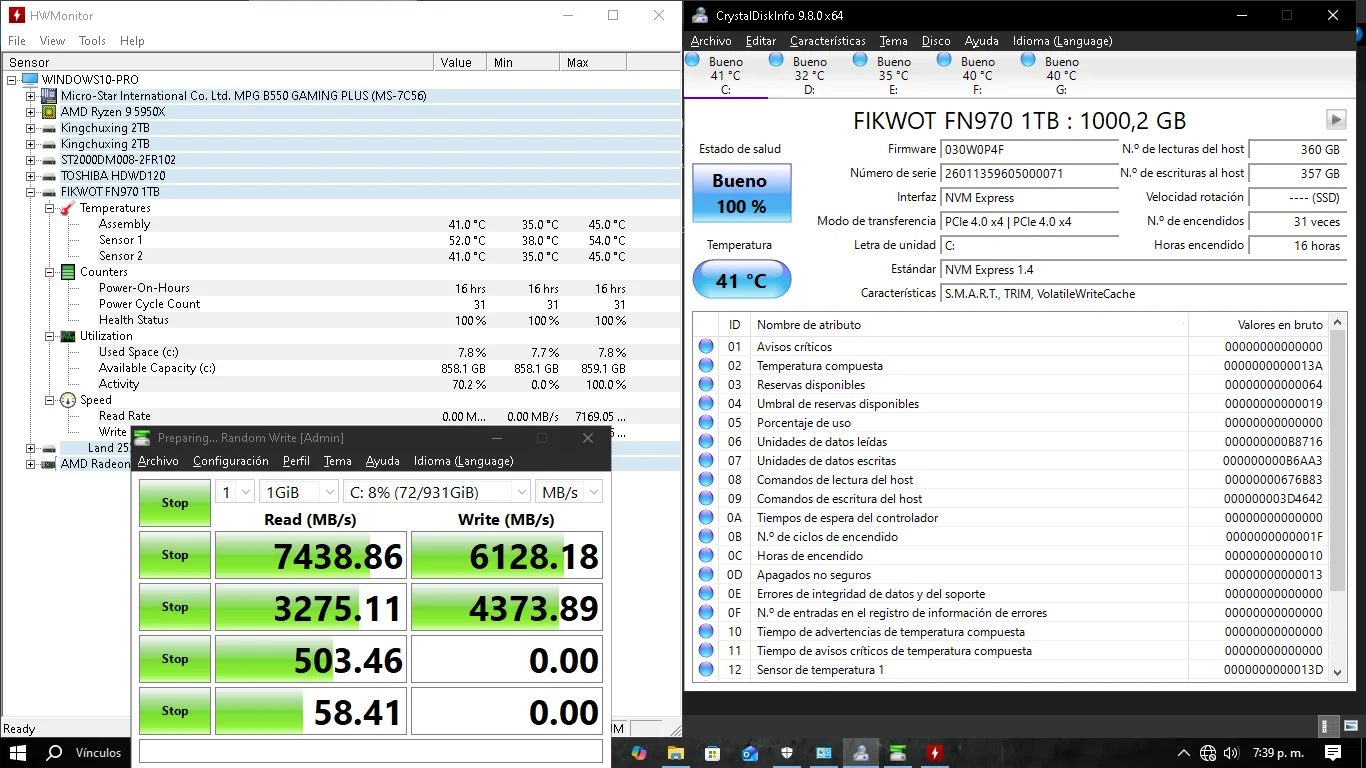Click the status circle for Avisos críticos
The width and height of the screenshot is (1366, 768).
(706, 347)
